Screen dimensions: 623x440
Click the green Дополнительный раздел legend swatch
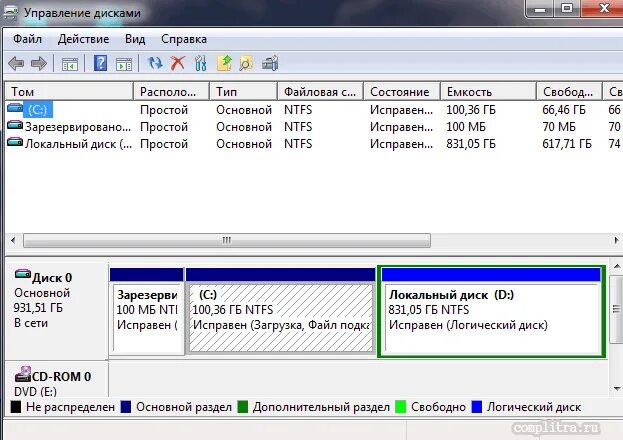[242, 407]
